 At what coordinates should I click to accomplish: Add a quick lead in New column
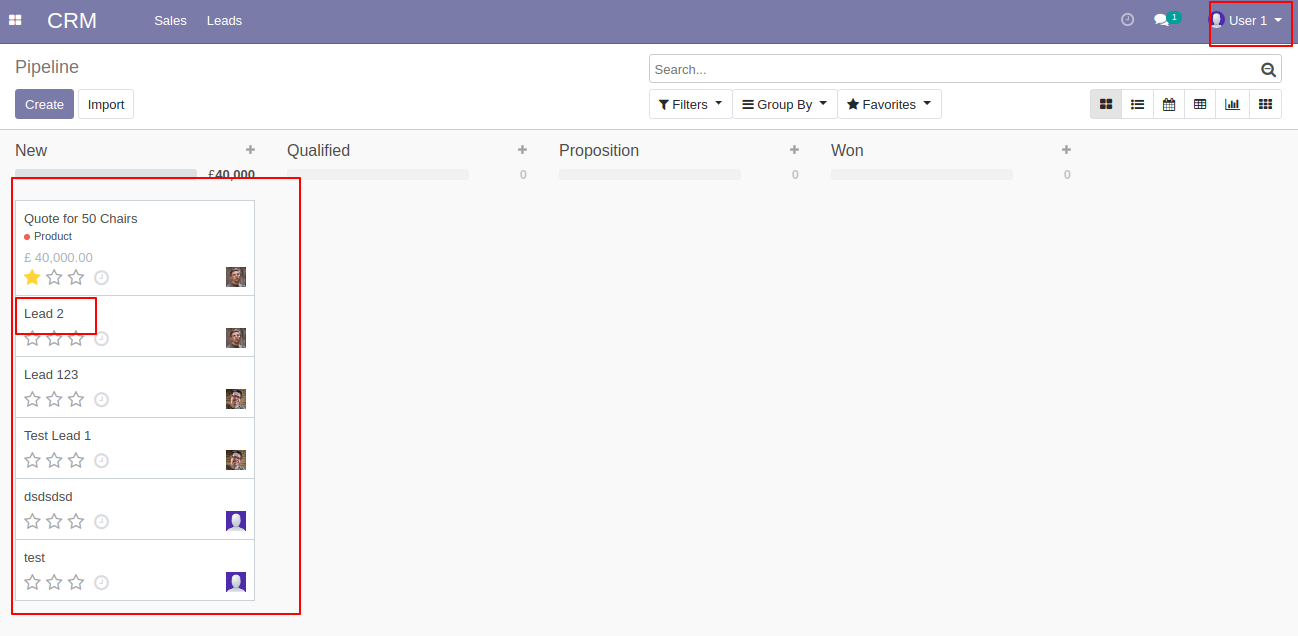pyautogui.click(x=250, y=150)
